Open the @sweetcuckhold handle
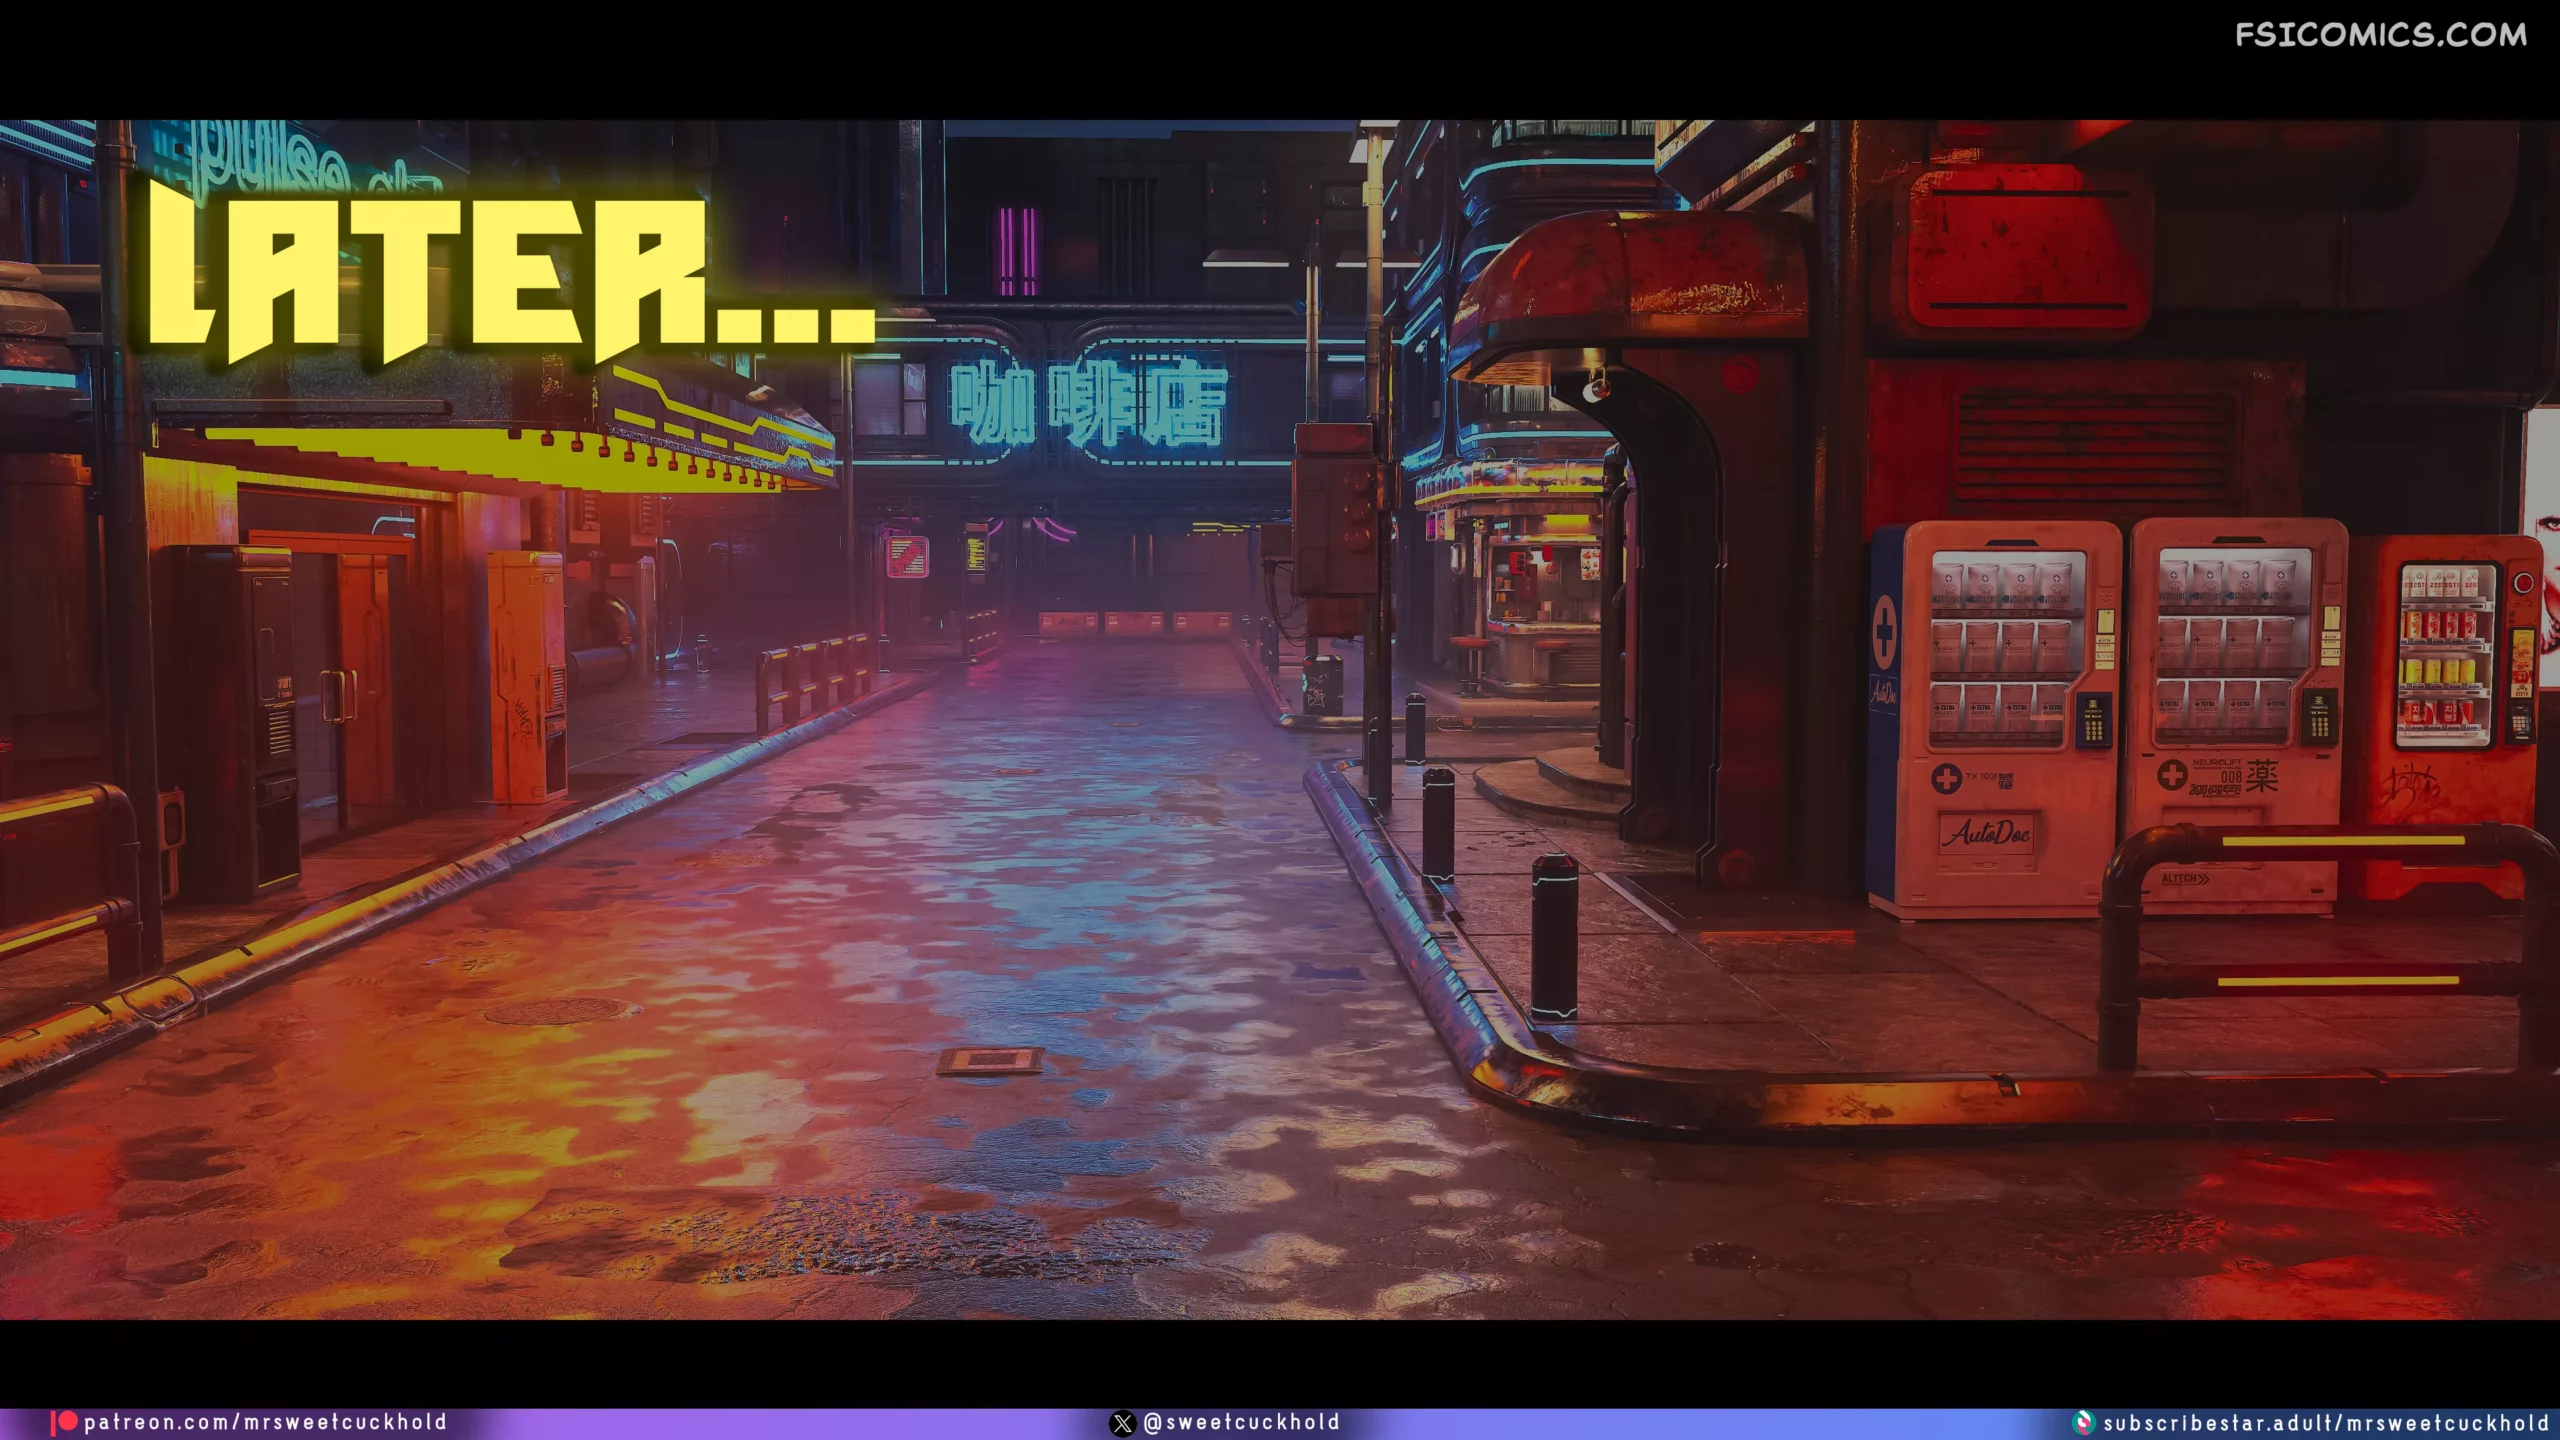This screenshot has height=1440, width=2560. pos(1241,1422)
